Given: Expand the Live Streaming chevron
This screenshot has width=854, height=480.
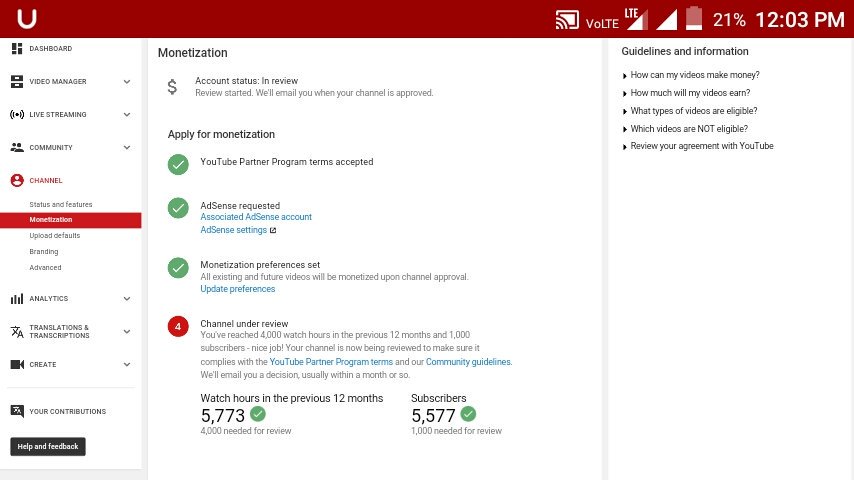Looking at the screenshot, I should [x=127, y=114].
